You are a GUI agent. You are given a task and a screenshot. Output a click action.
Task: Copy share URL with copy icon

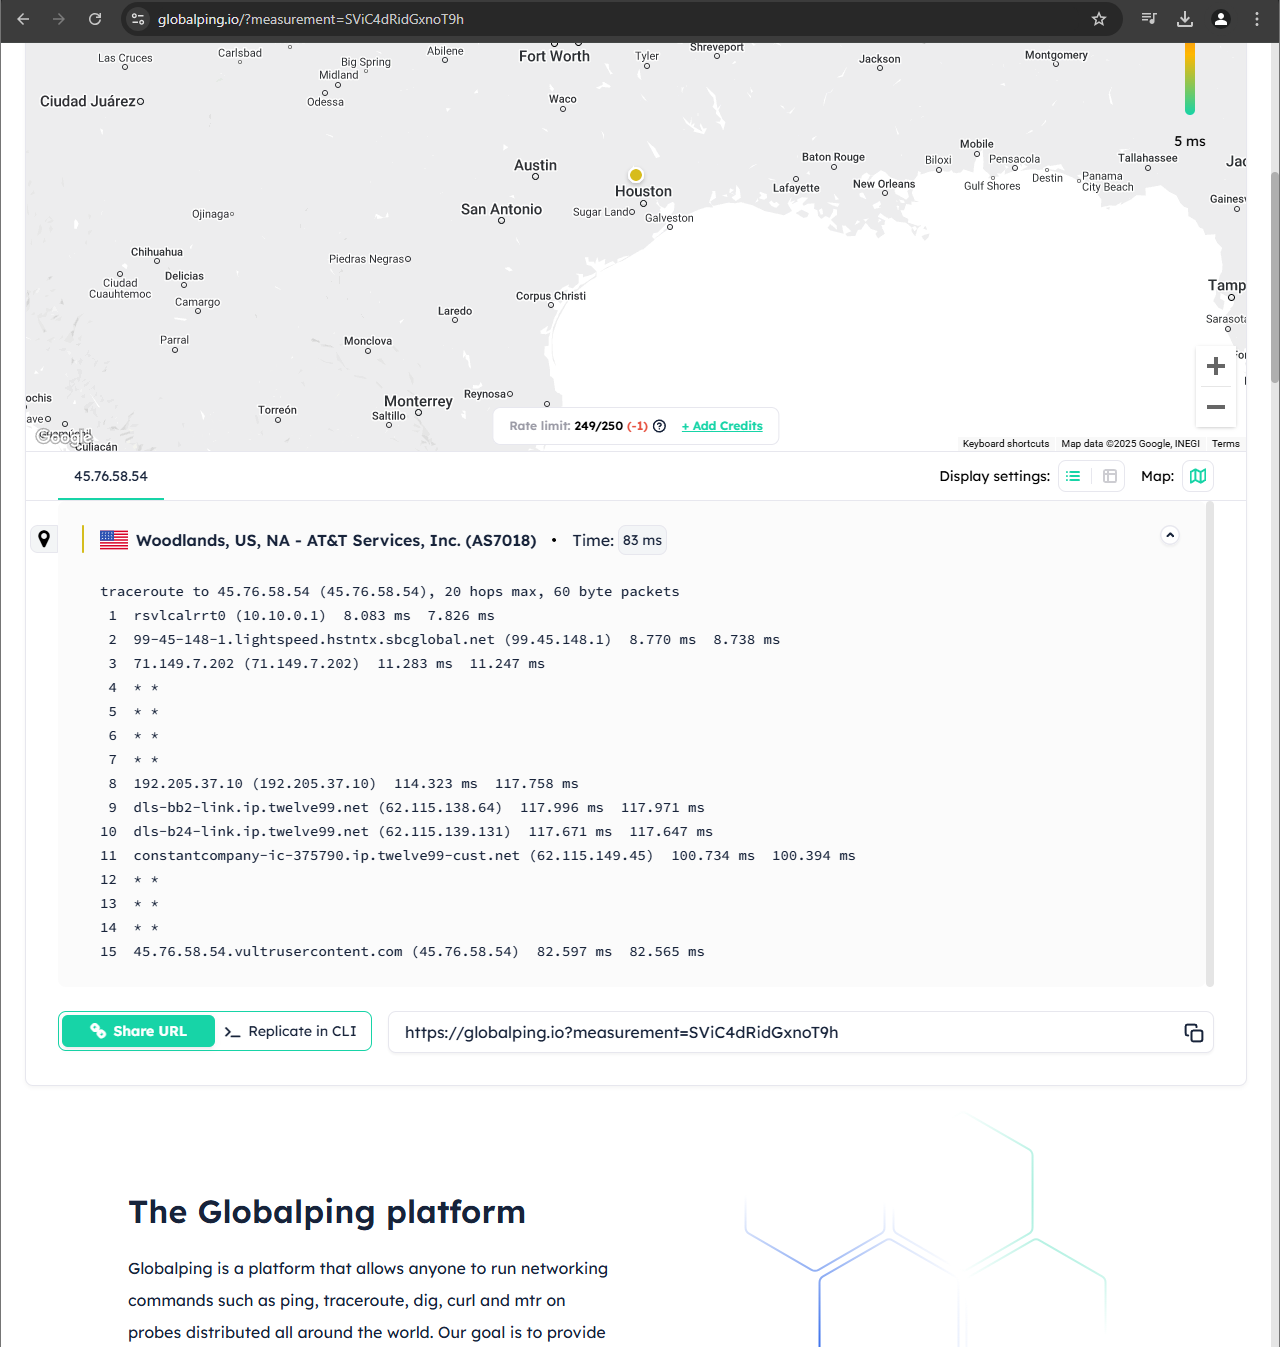1193,1032
